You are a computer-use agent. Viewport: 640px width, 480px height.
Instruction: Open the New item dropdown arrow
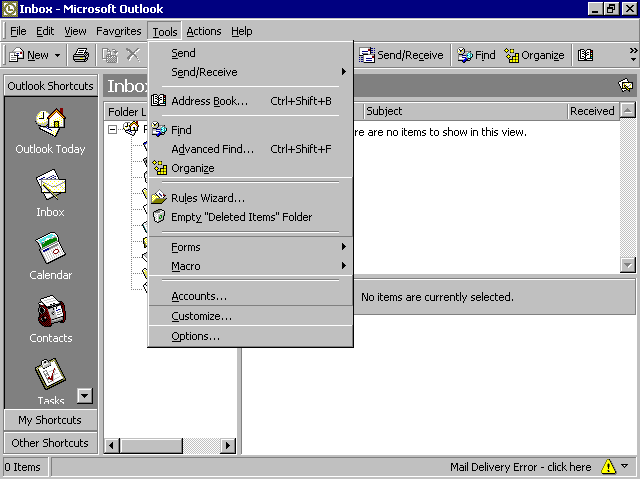click(x=58, y=55)
